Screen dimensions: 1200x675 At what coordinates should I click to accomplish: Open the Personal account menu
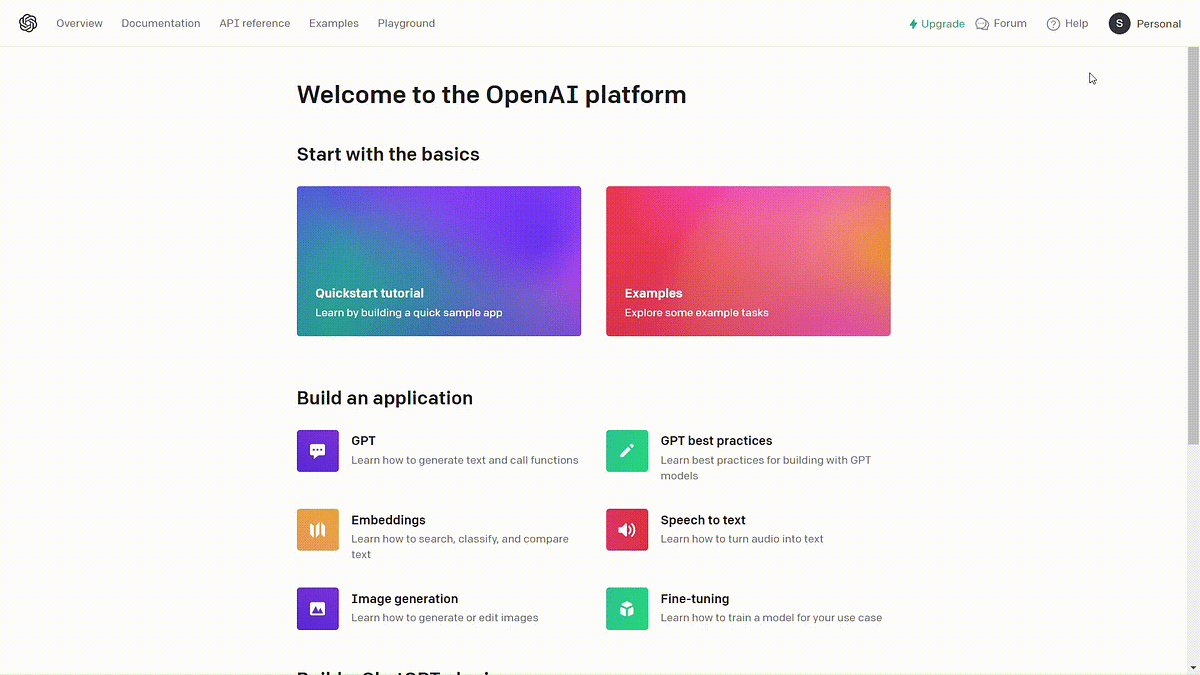1144,23
